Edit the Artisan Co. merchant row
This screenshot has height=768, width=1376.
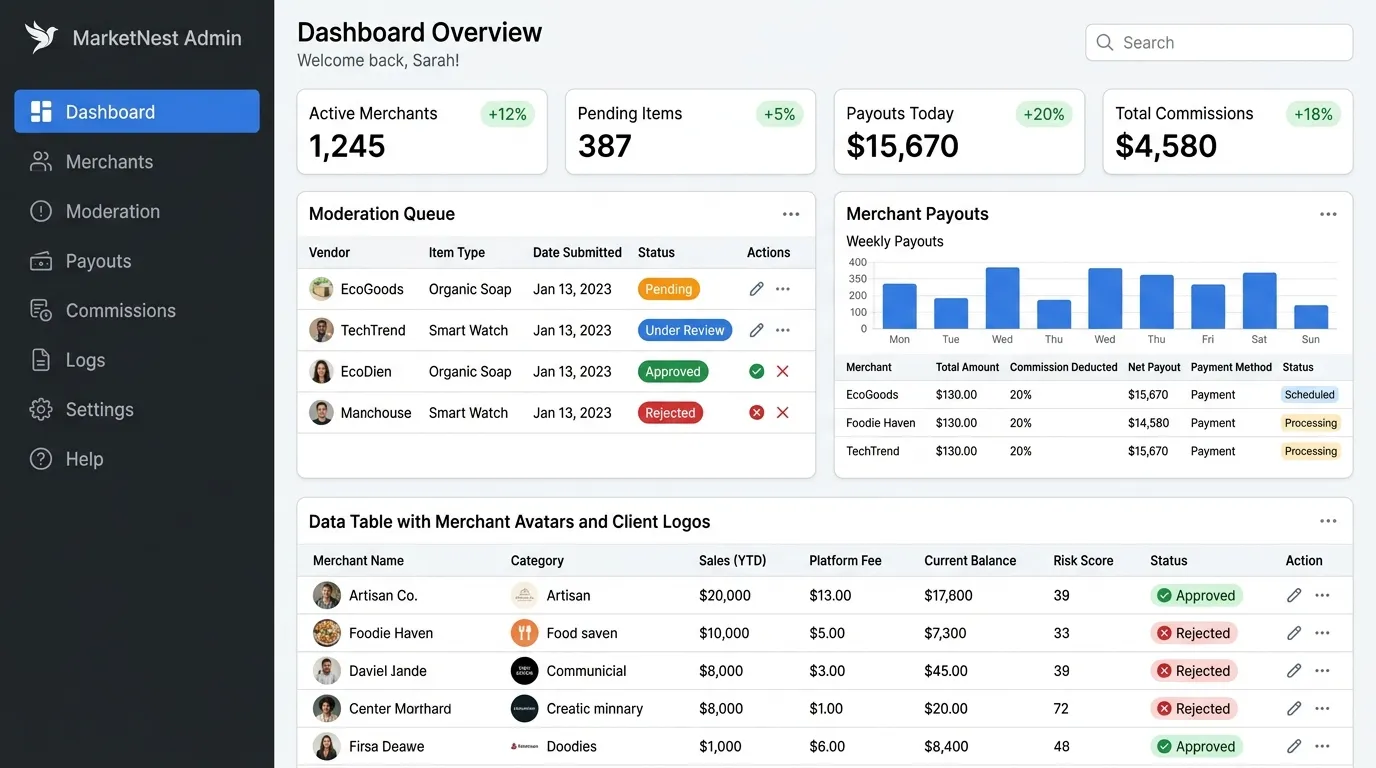[x=1294, y=595]
